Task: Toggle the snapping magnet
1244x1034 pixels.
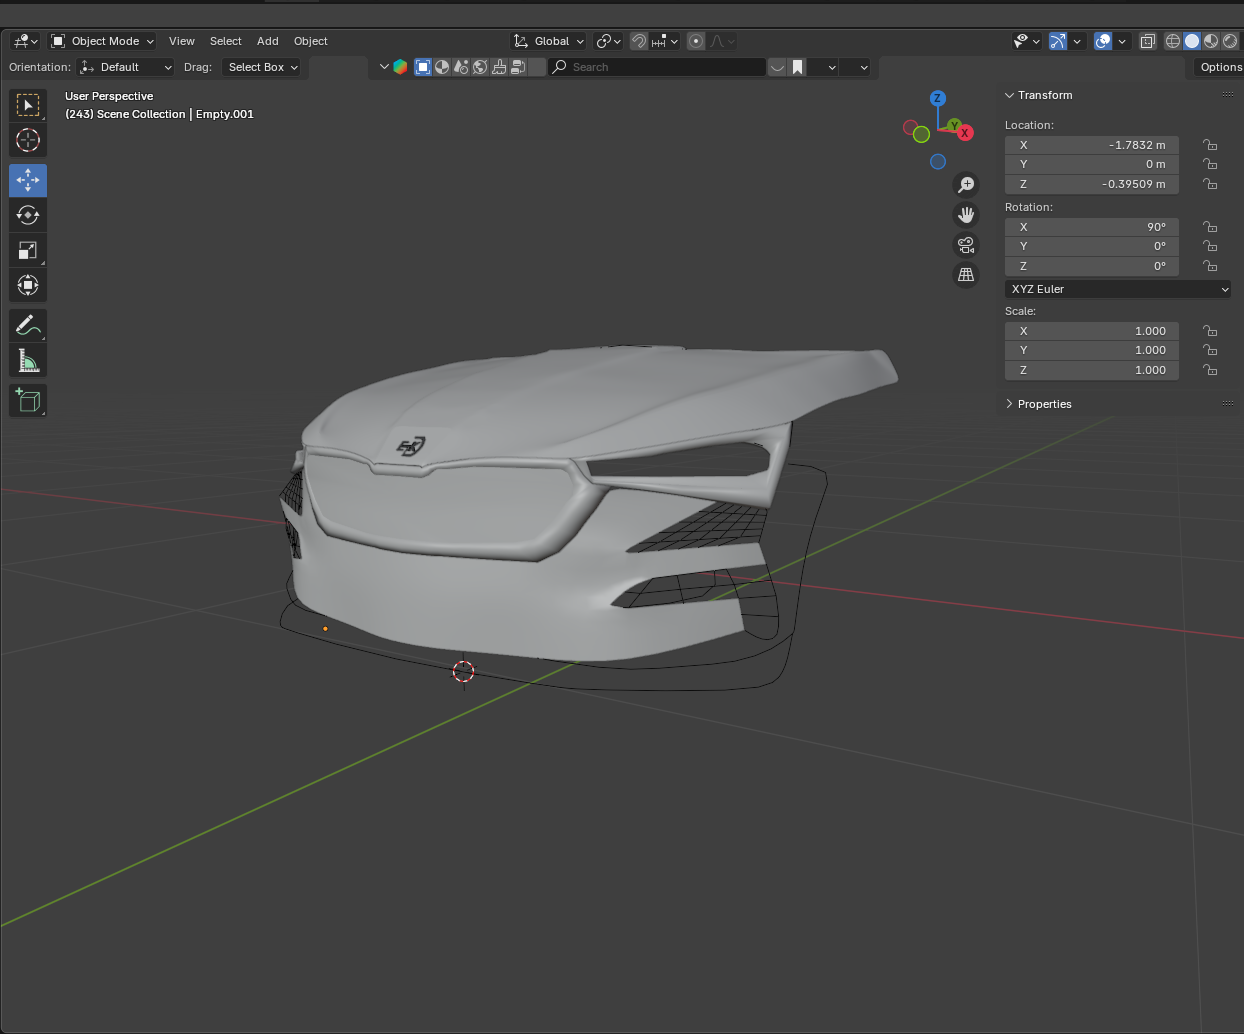Action: click(638, 41)
